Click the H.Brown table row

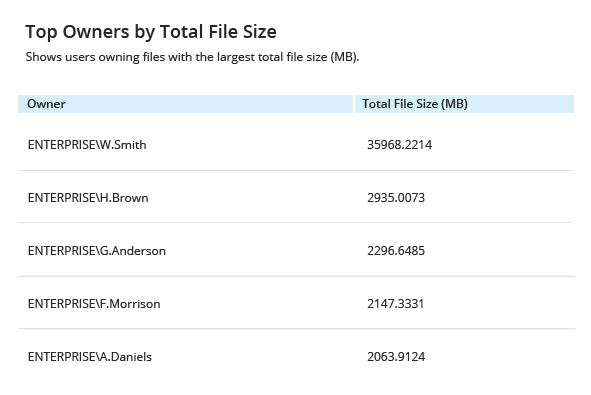click(296, 197)
